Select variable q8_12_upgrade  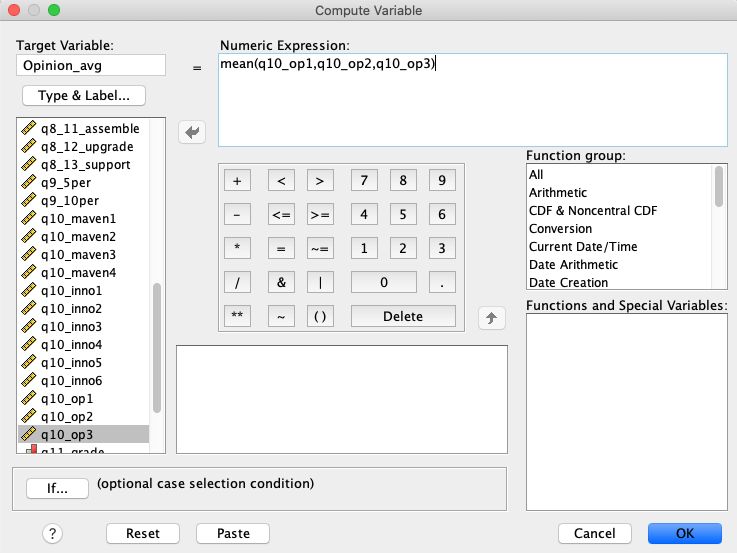point(84,147)
